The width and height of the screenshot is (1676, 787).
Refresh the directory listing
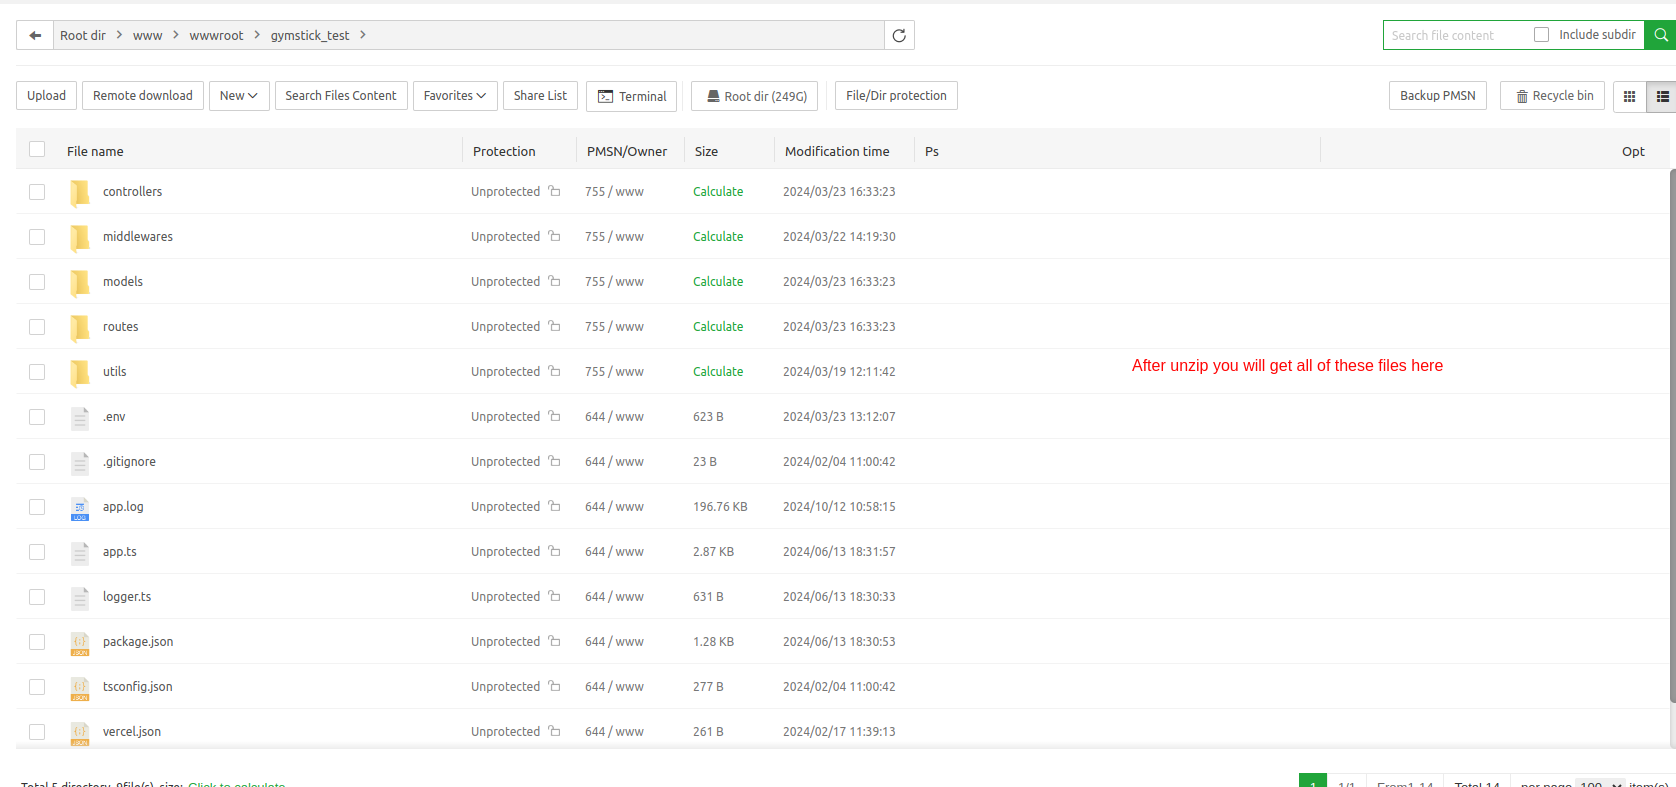899,35
